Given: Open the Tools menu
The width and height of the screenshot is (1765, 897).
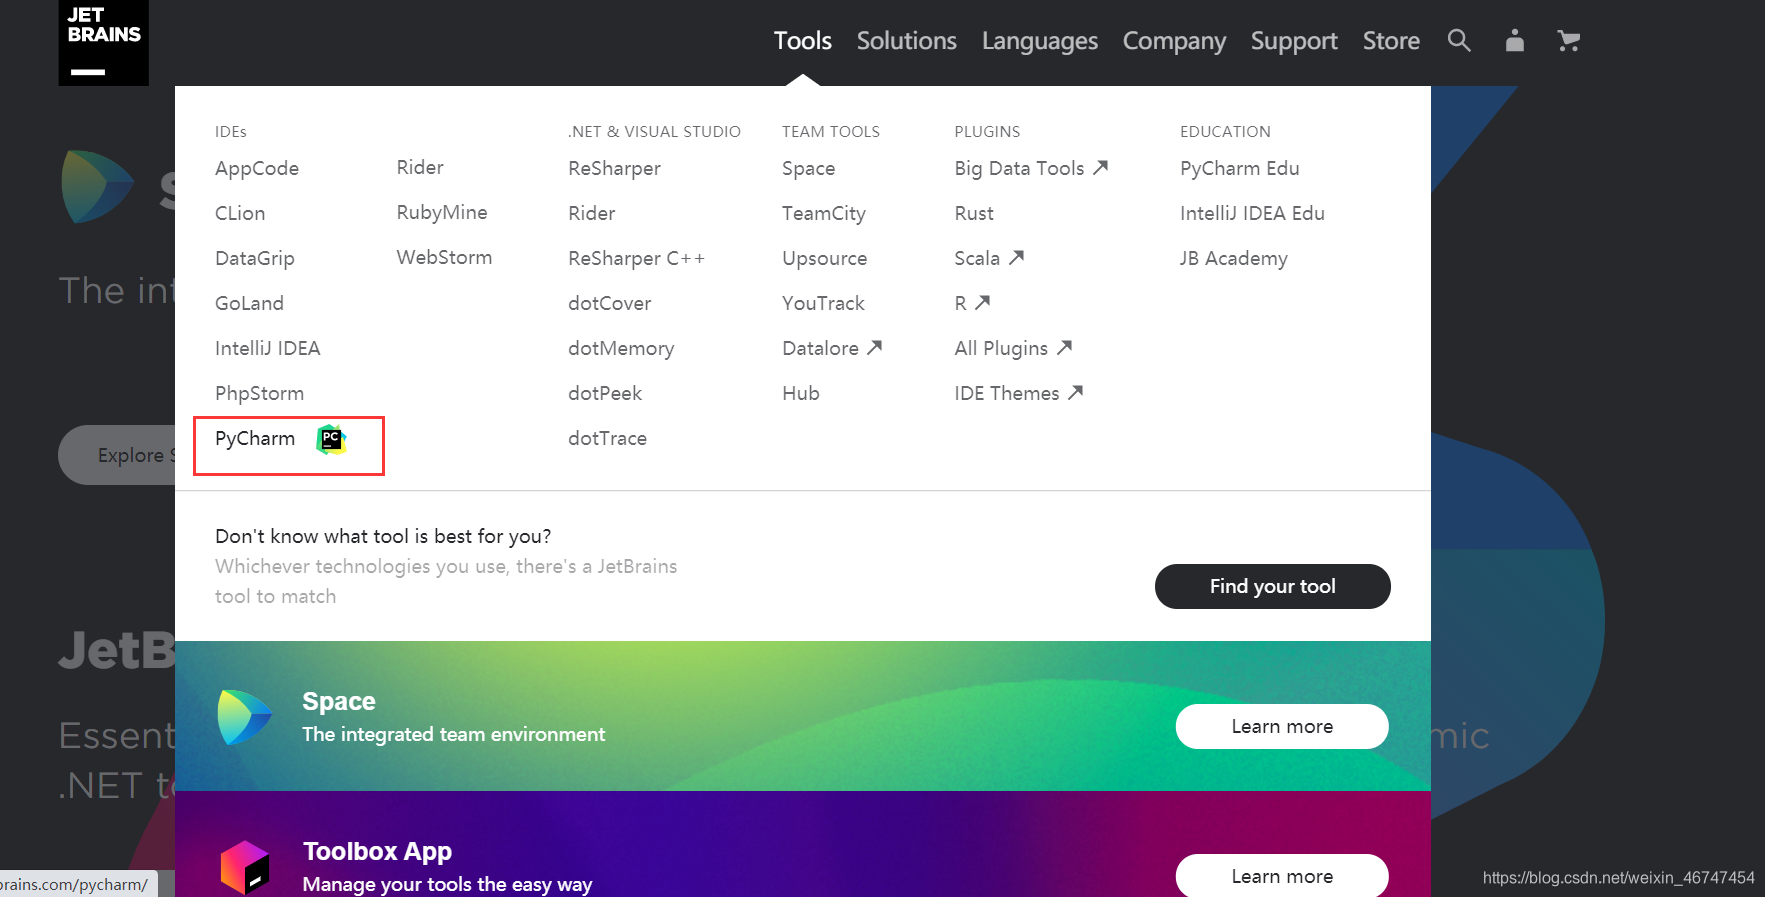Looking at the screenshot, I should tap(802, 41).
